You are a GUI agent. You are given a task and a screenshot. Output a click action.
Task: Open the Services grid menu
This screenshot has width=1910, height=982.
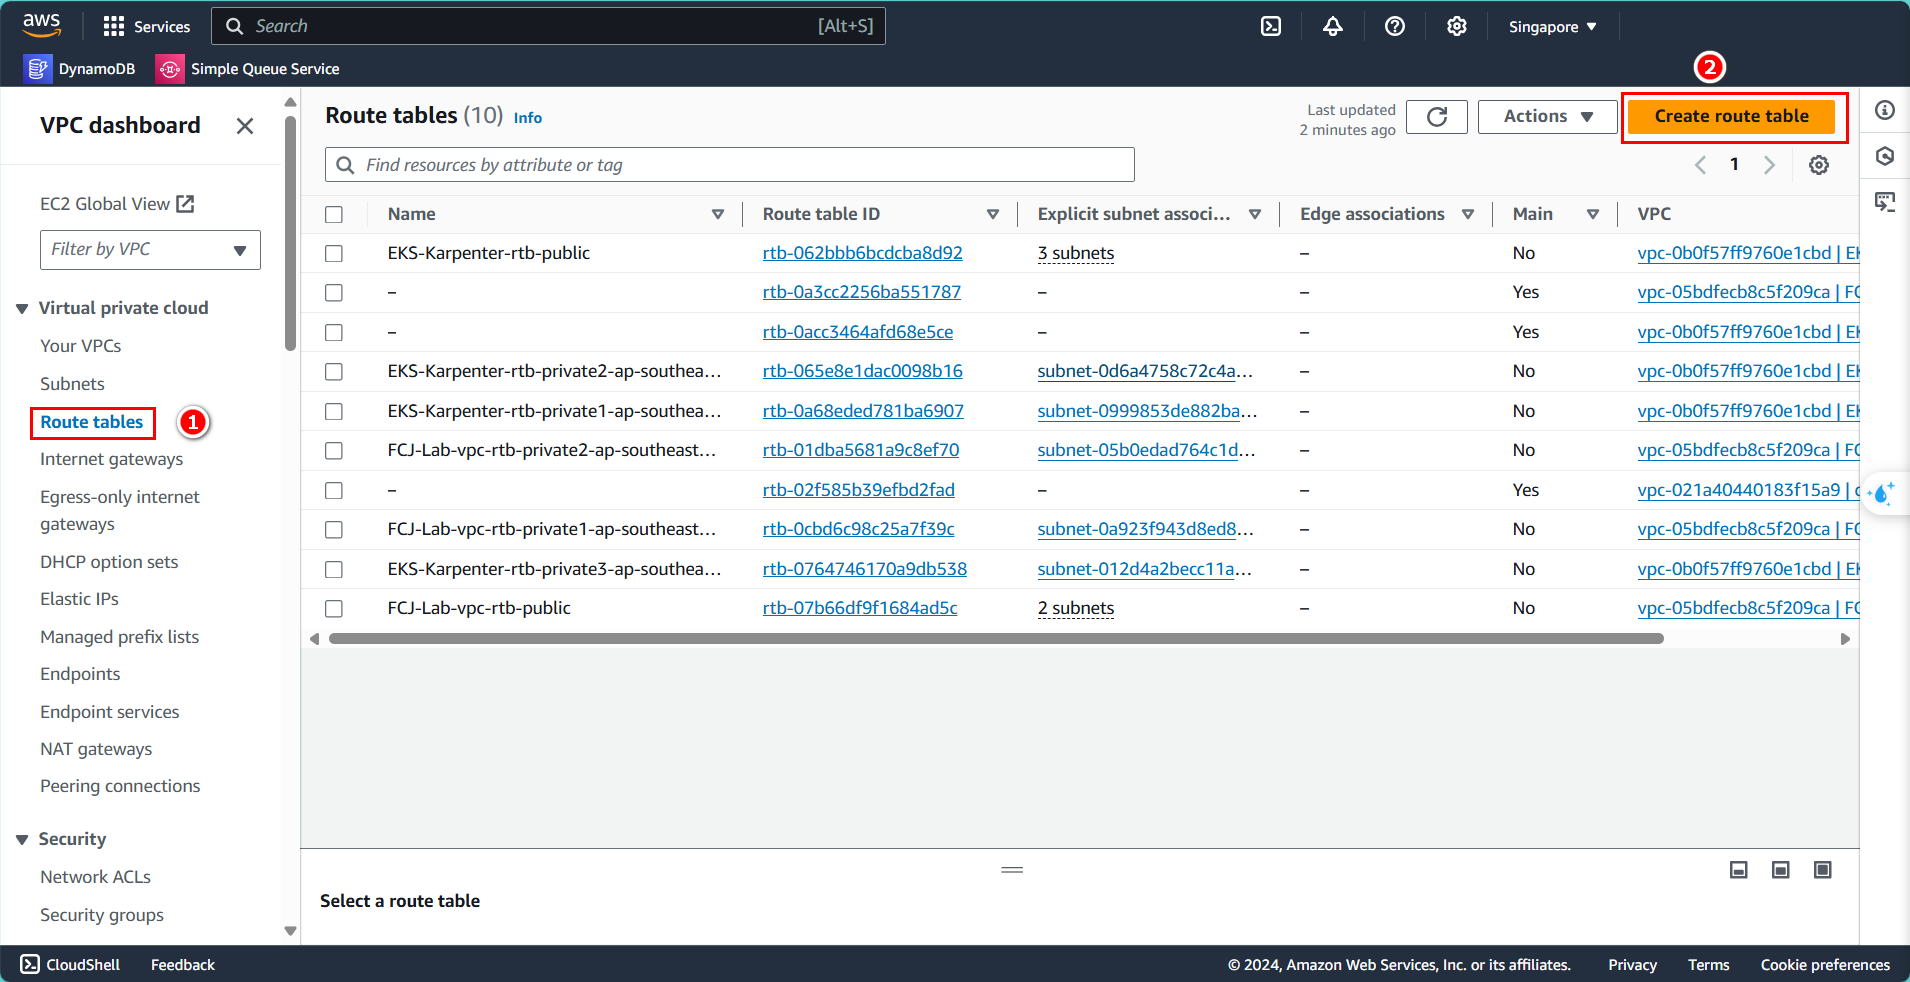click(x=146, y=26)
